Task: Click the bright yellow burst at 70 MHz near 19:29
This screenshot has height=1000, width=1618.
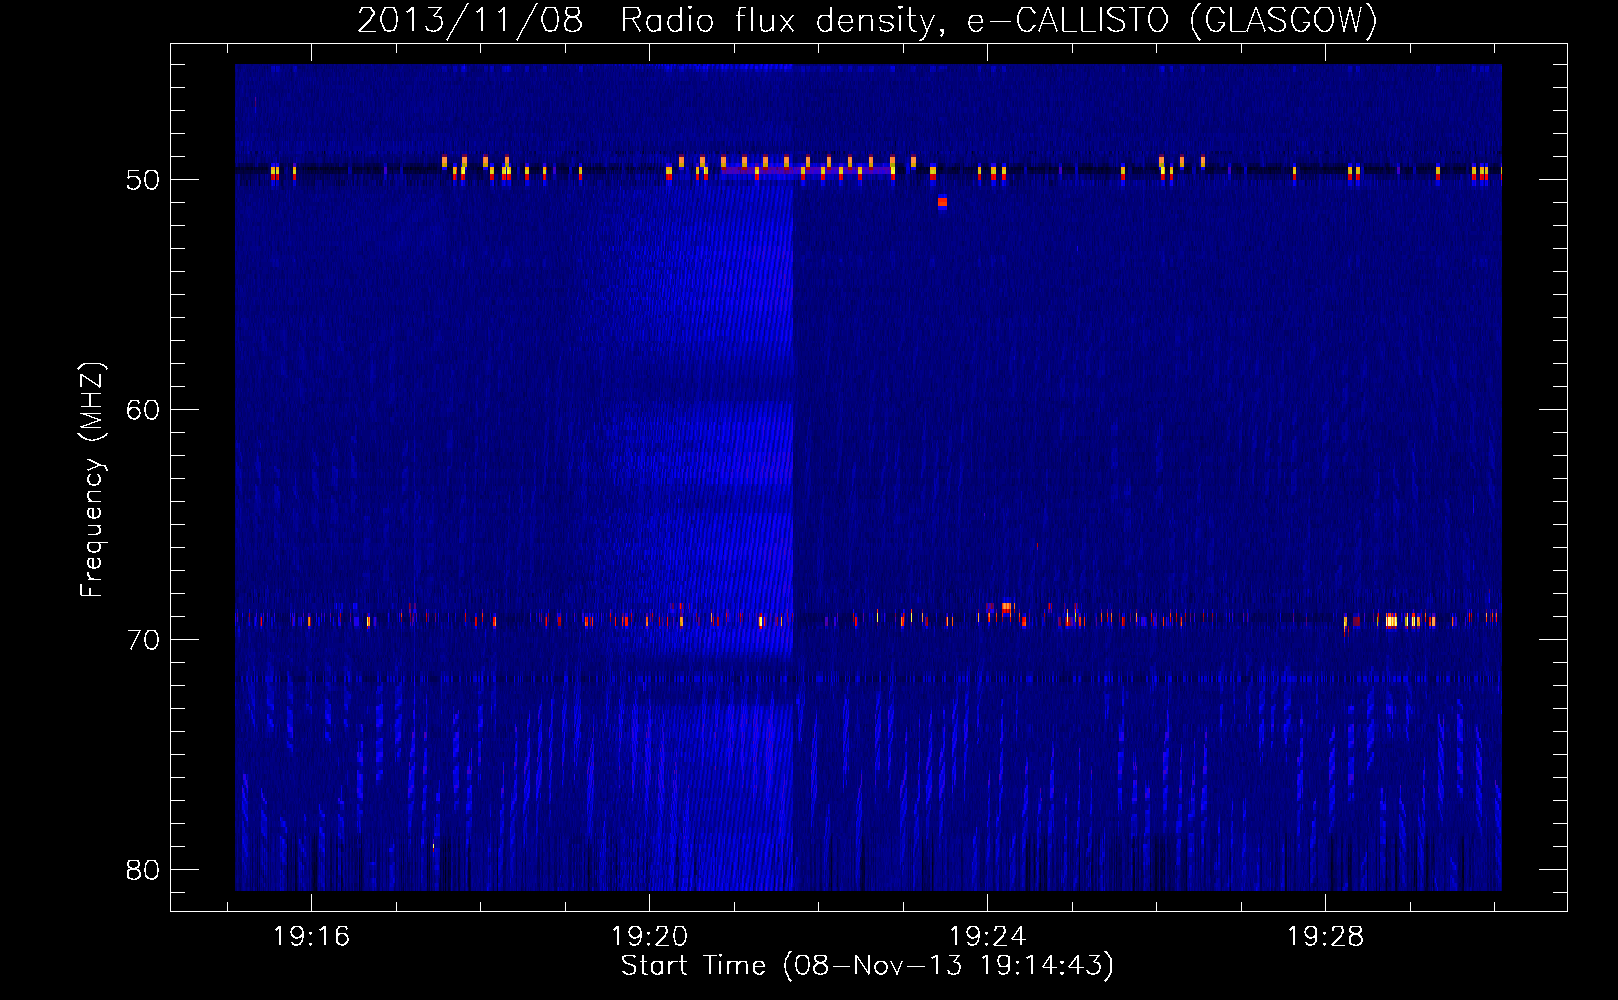Action: tap(1391, 621)
